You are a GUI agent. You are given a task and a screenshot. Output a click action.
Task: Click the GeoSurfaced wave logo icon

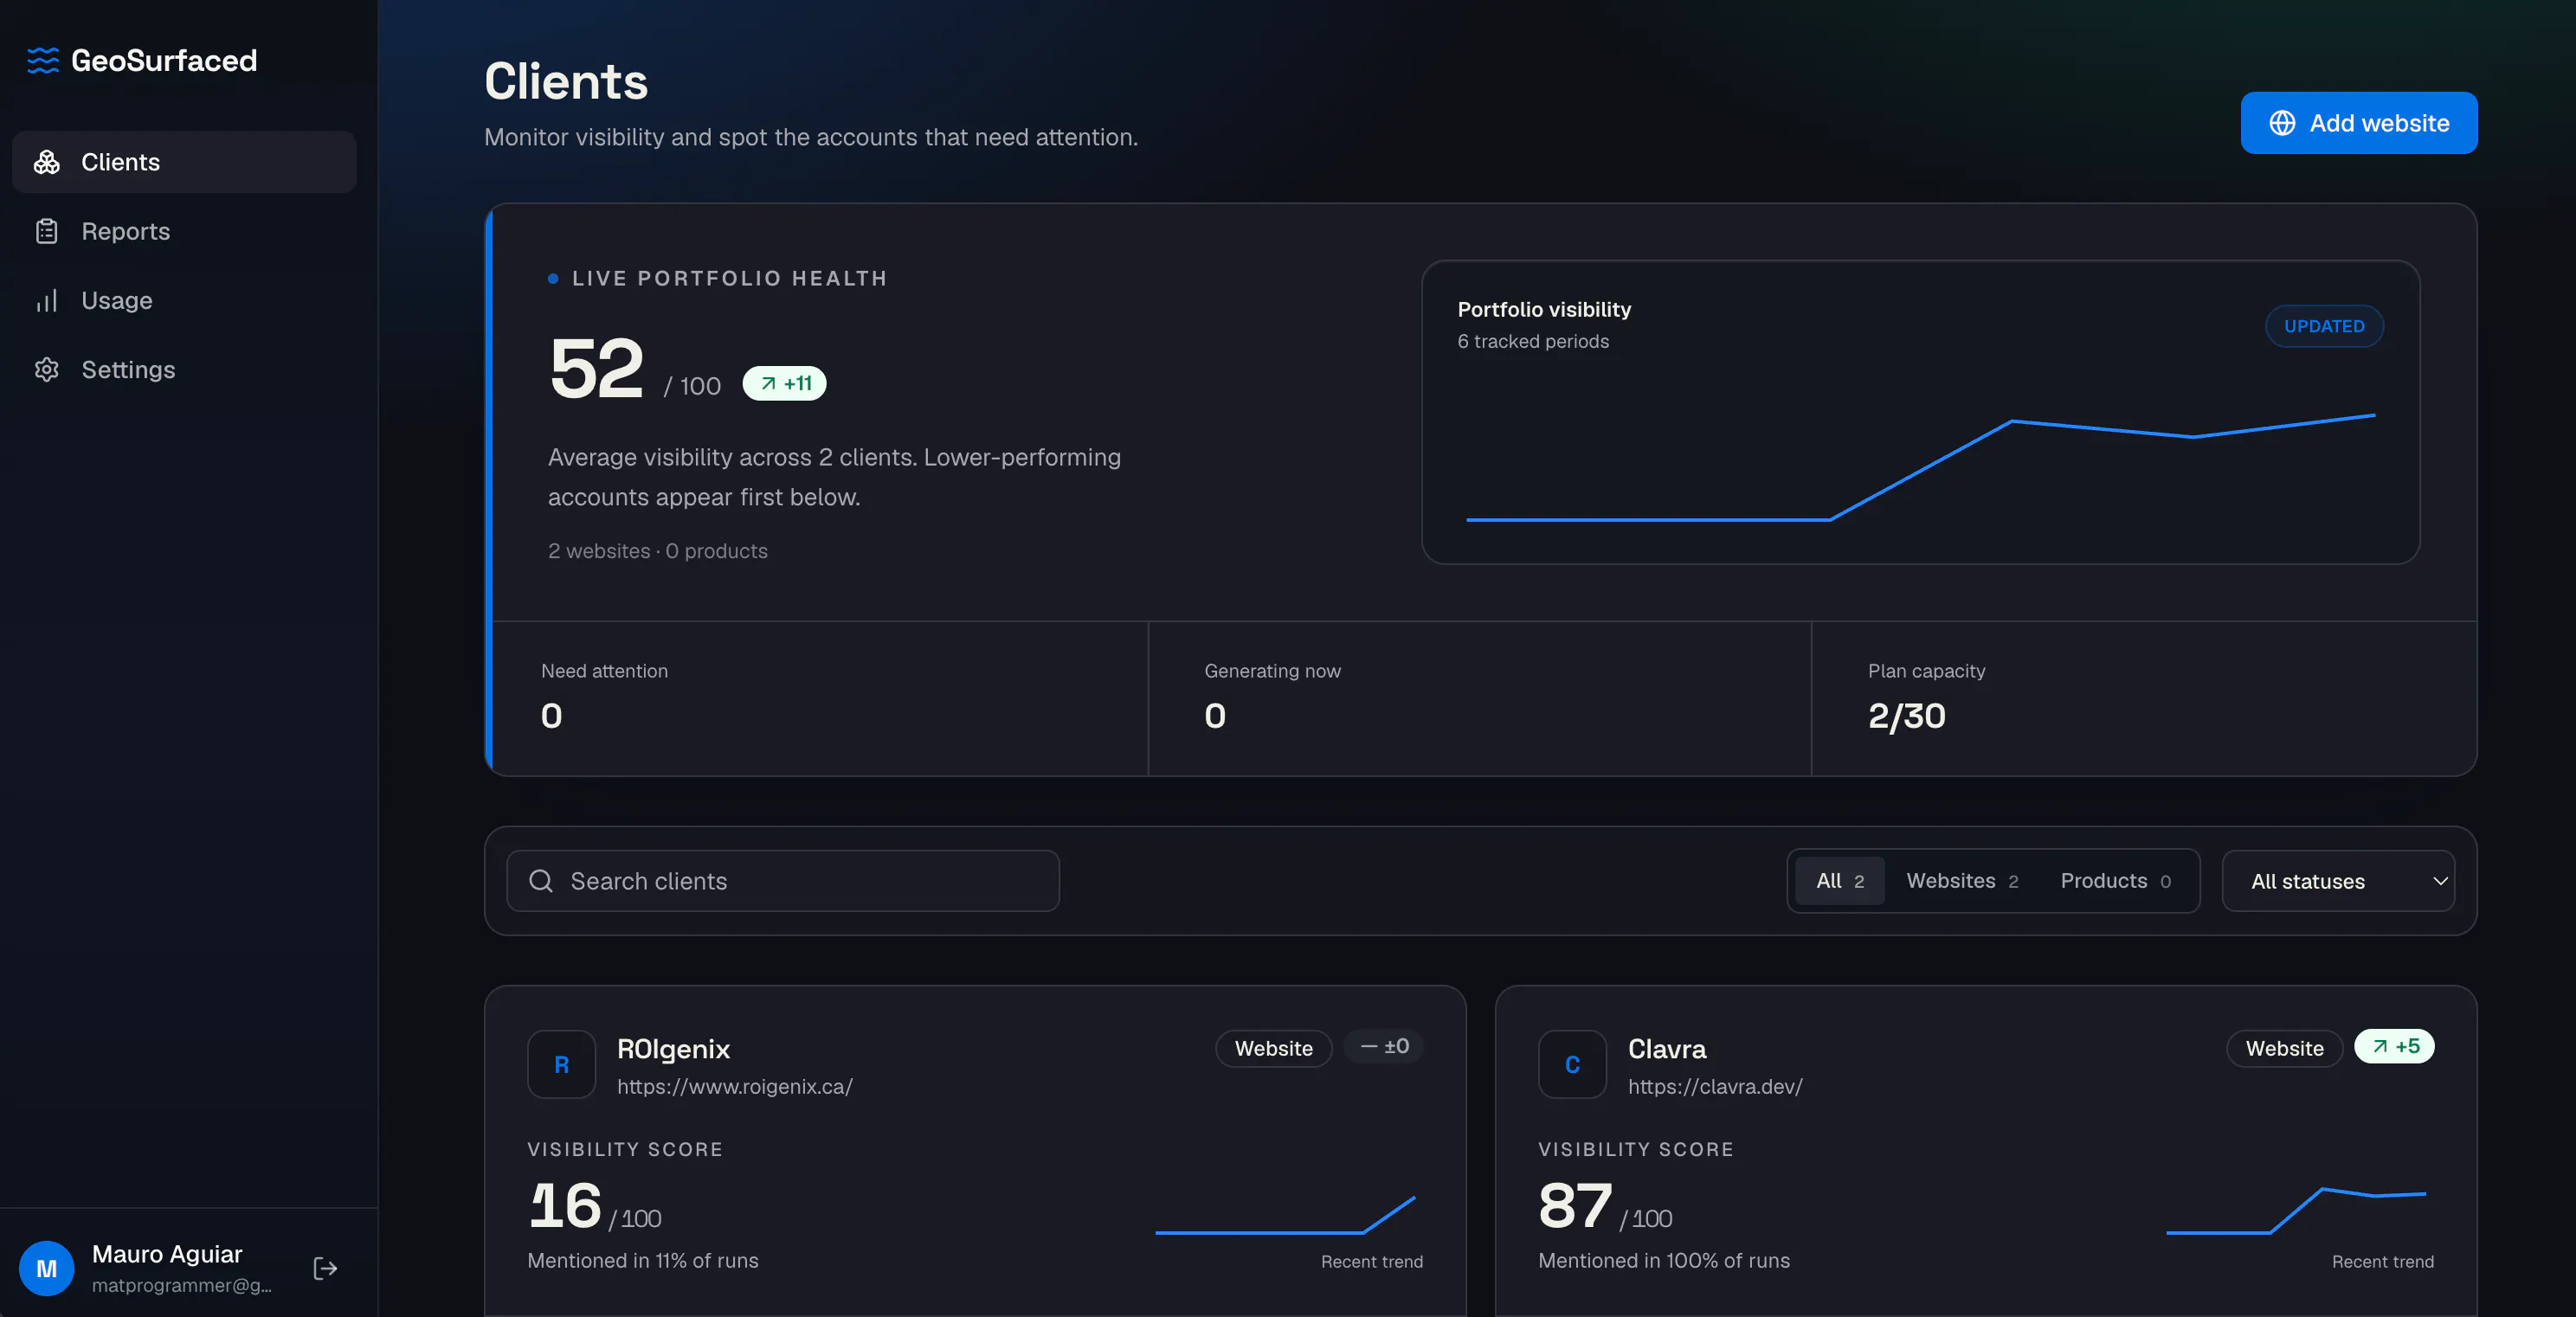click(42, 60)
